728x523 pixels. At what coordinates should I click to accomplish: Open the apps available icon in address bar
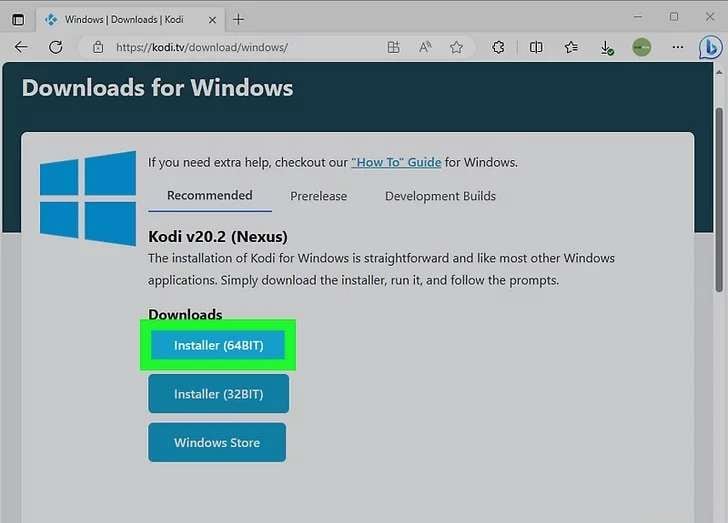(393, 47)
